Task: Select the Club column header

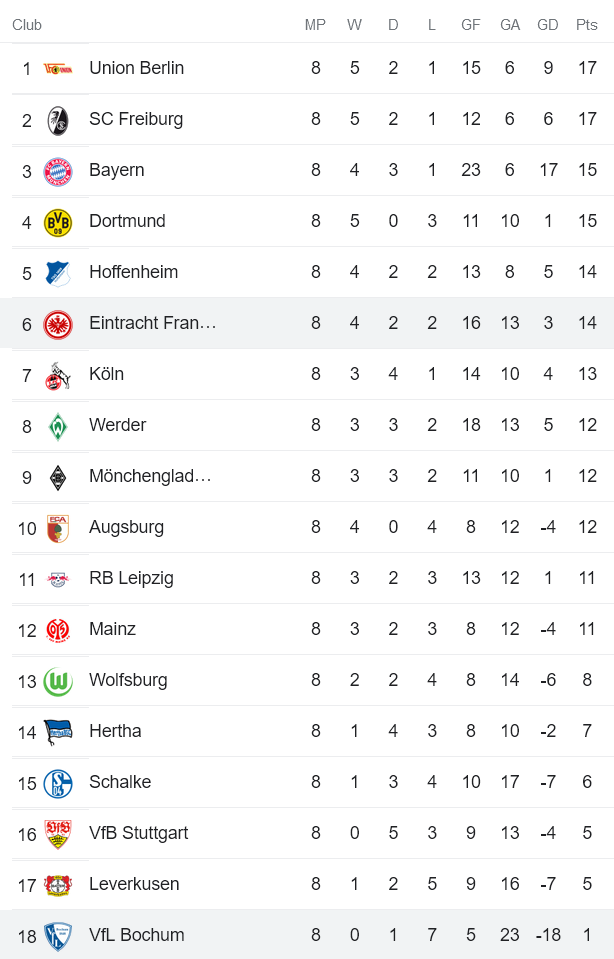Action: (27, 25)
